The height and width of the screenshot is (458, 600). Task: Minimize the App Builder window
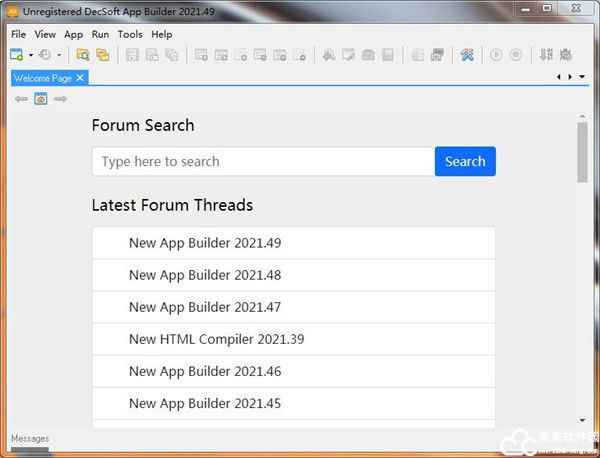[526, 9]
